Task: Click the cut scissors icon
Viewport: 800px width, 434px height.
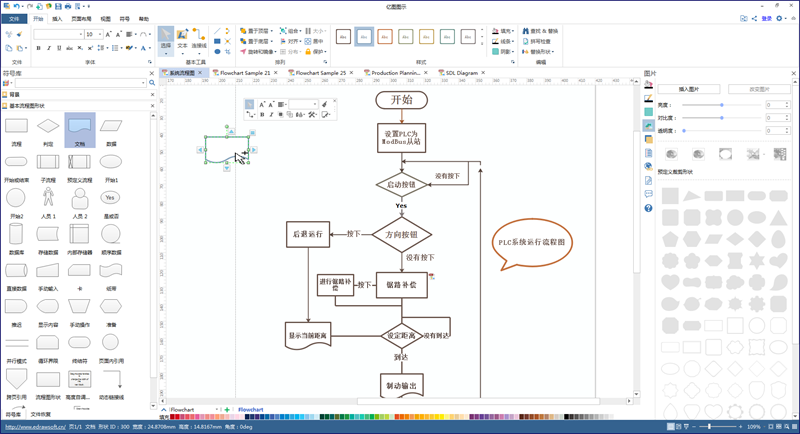Action: tap(9, 34)
